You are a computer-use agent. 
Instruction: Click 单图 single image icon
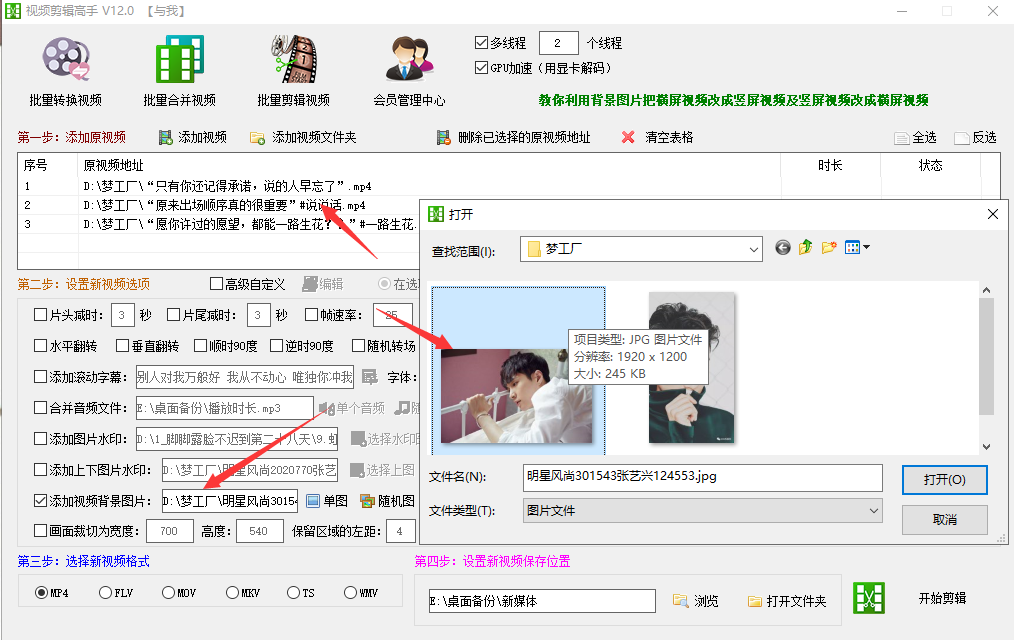(313, 501)
